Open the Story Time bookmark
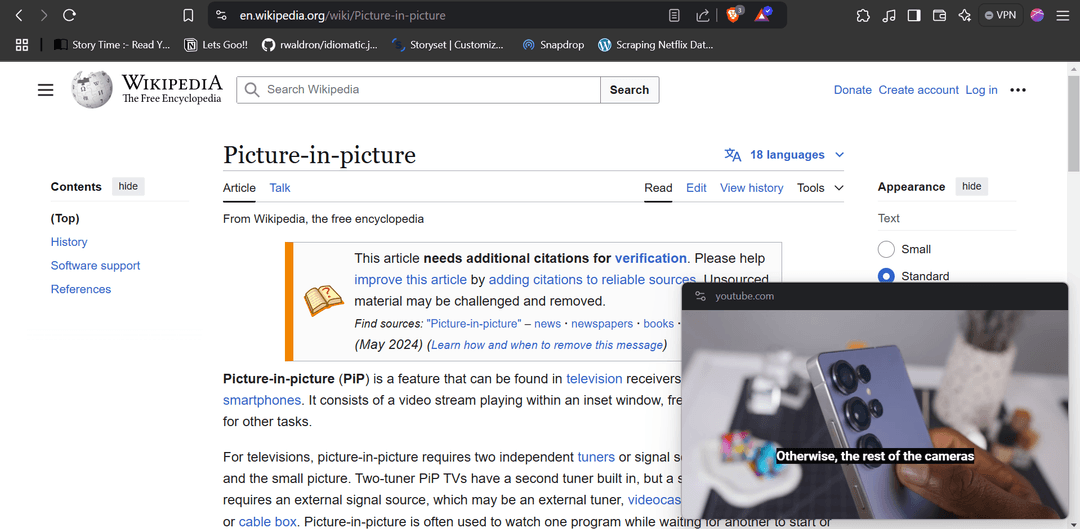This screenshot has width=1080, height=529. pyautogui.click(x=112, y=45)
